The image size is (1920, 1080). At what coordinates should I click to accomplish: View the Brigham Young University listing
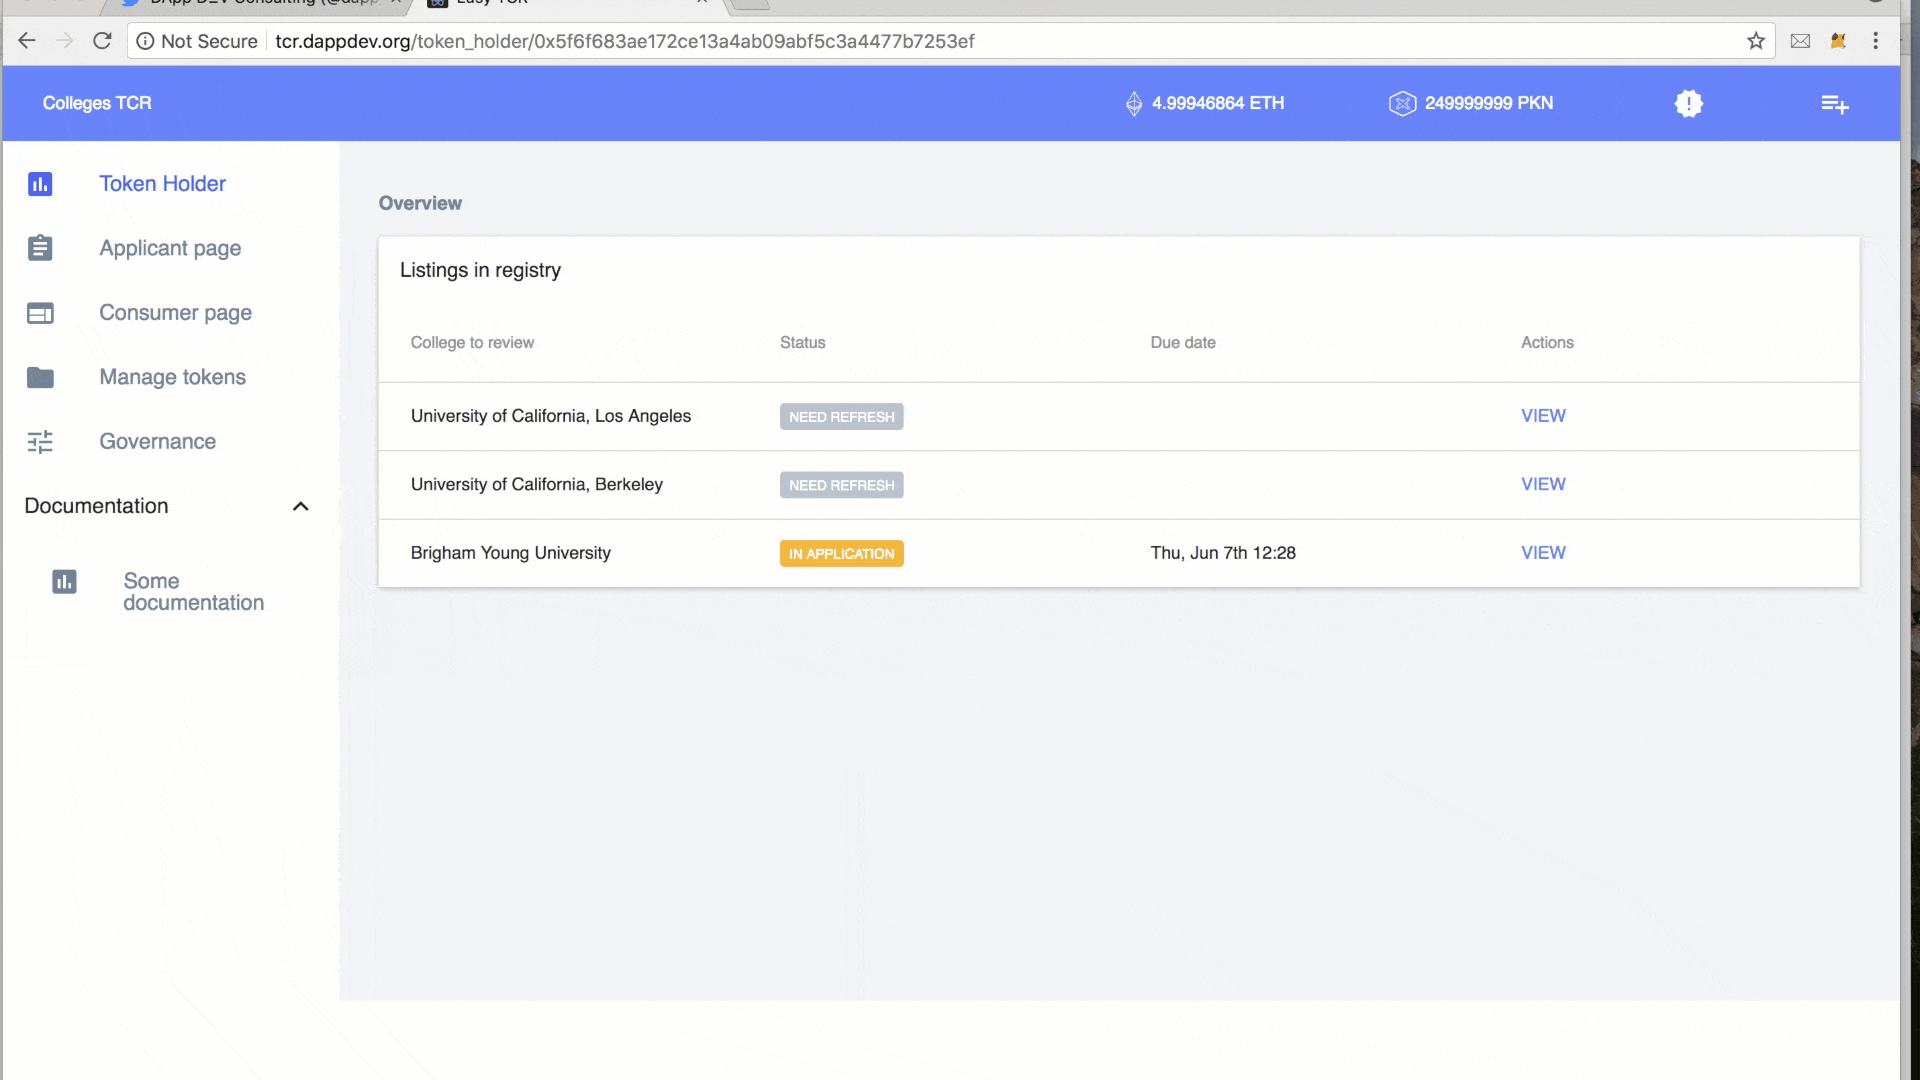point(1543,553)
